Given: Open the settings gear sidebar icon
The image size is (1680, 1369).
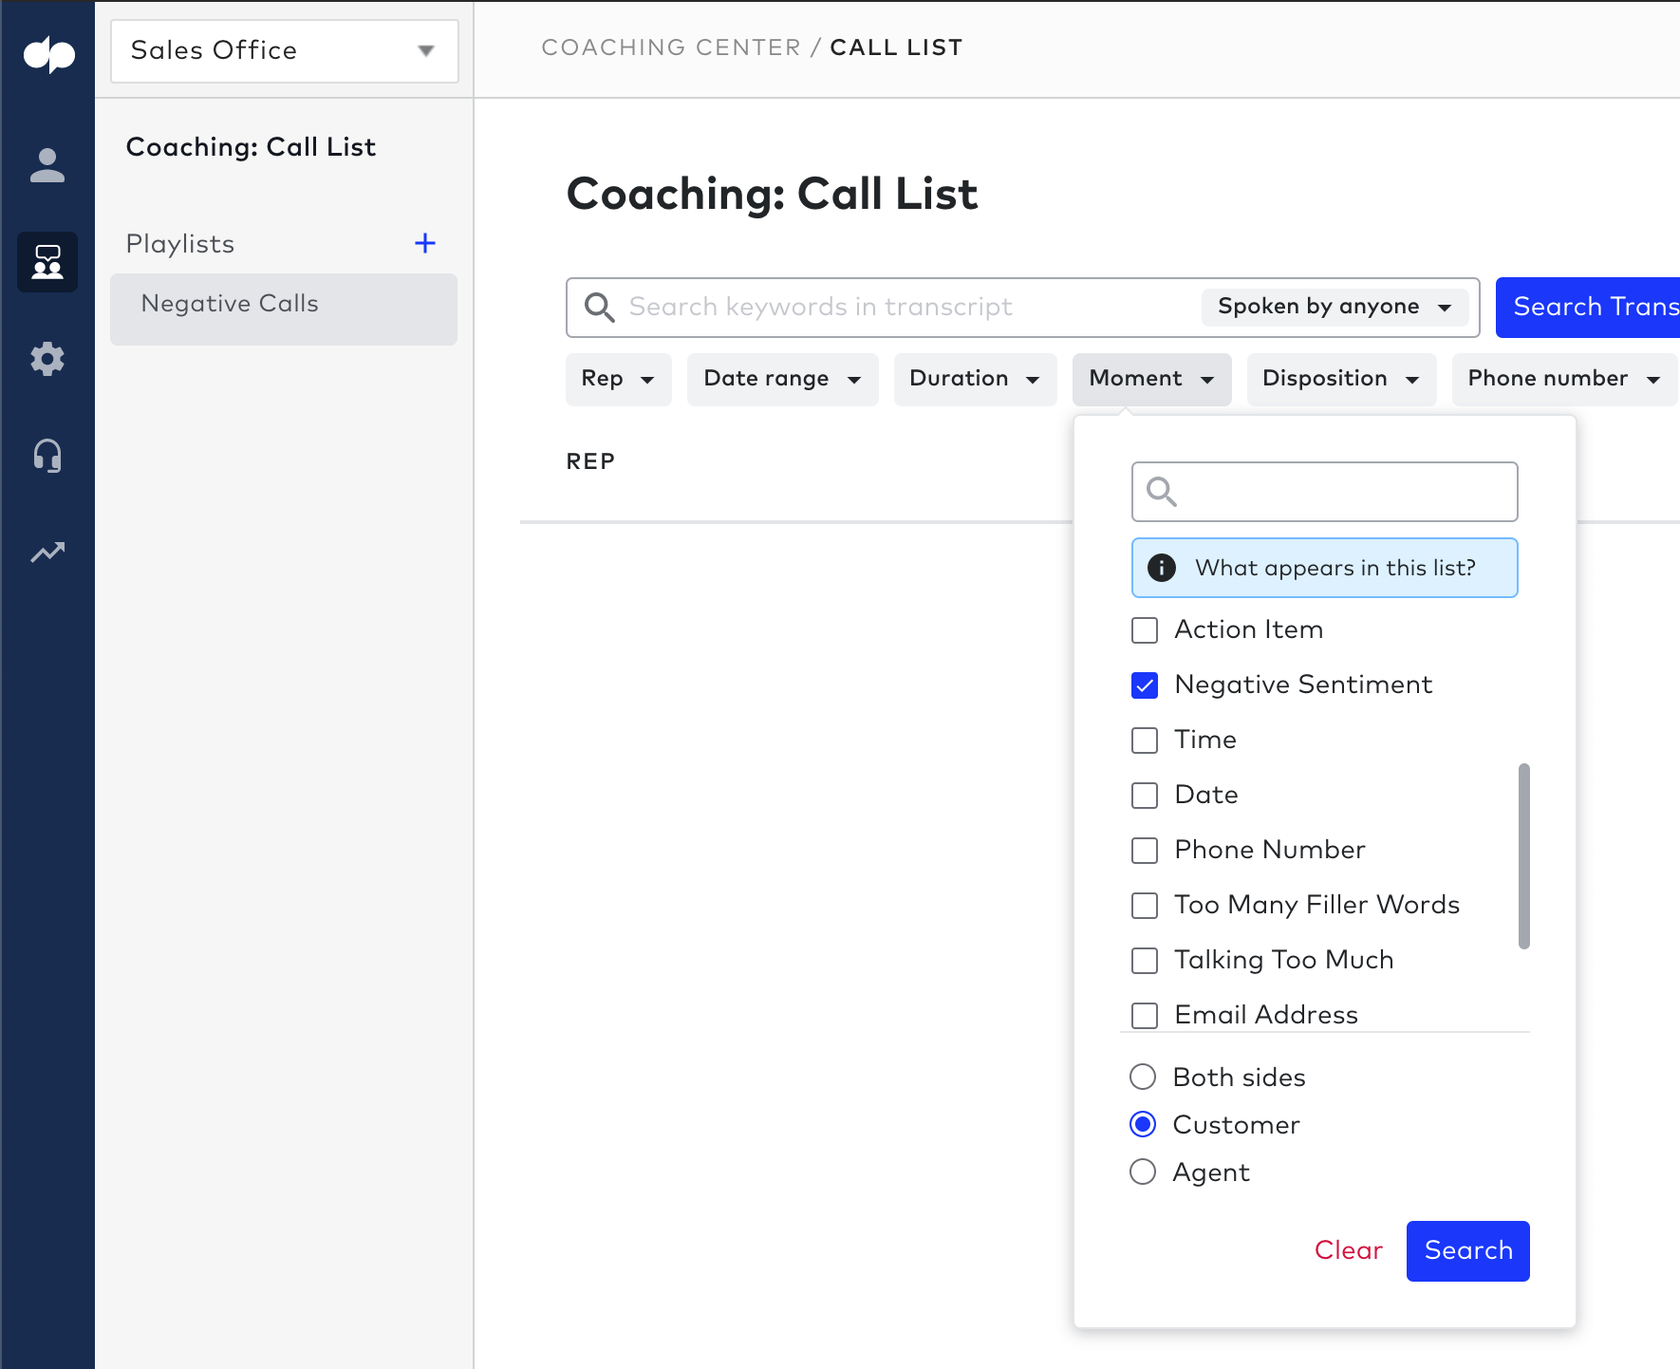Looking at the screenshot, I should point(47,359).
